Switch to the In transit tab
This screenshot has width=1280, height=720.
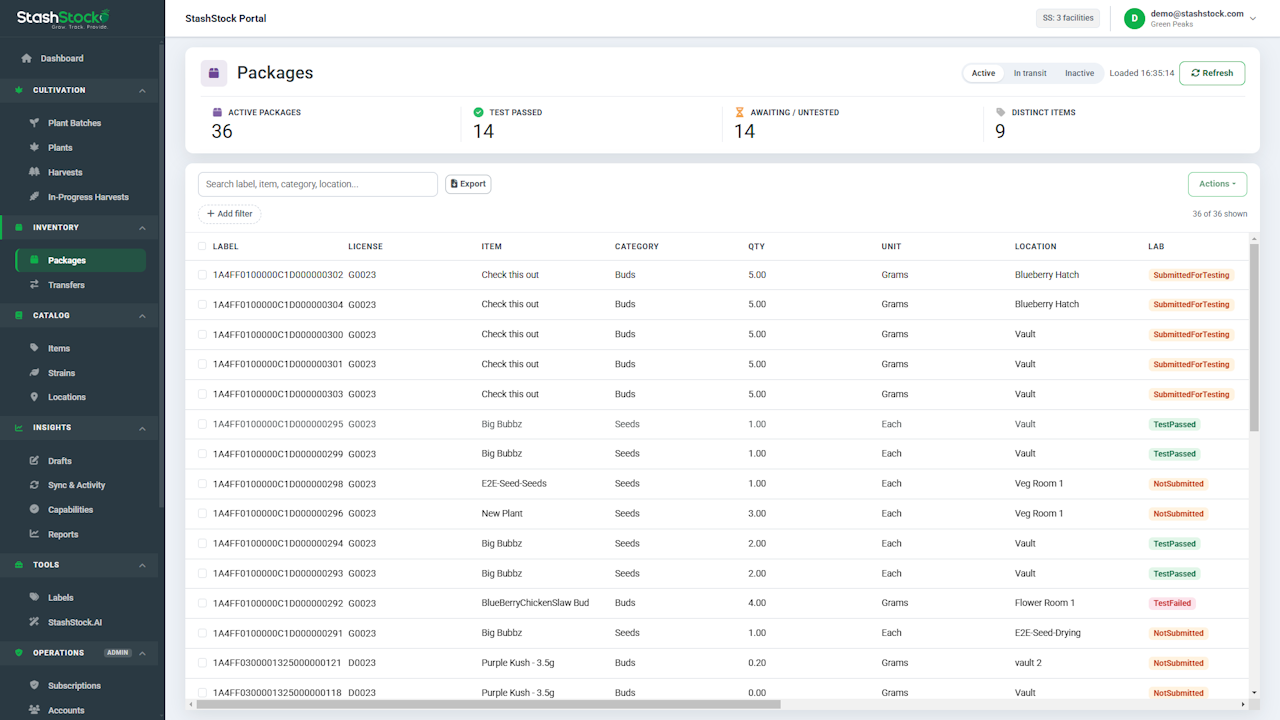coord(1030,73)
